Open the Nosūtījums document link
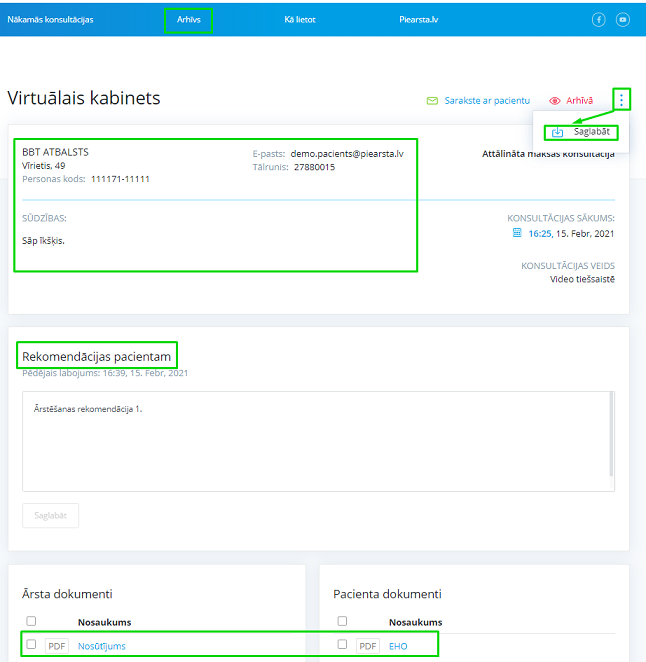The height and width of the screenshot is (662, 646). pyautogui.click(x=101, y=646)
